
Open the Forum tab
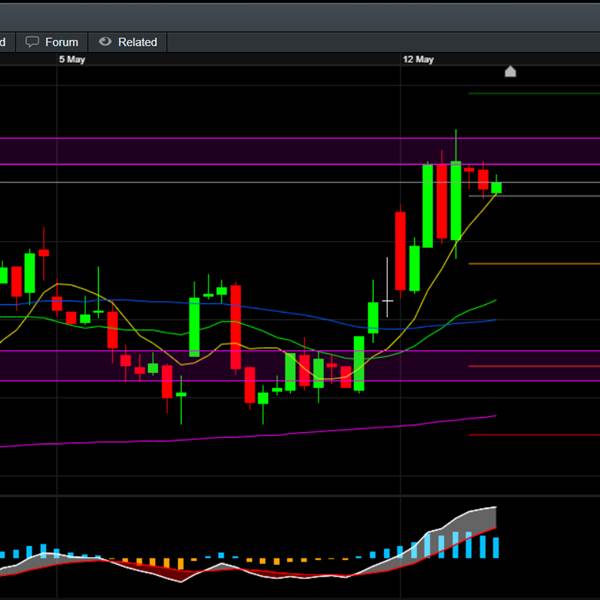[x=52, y=42]
